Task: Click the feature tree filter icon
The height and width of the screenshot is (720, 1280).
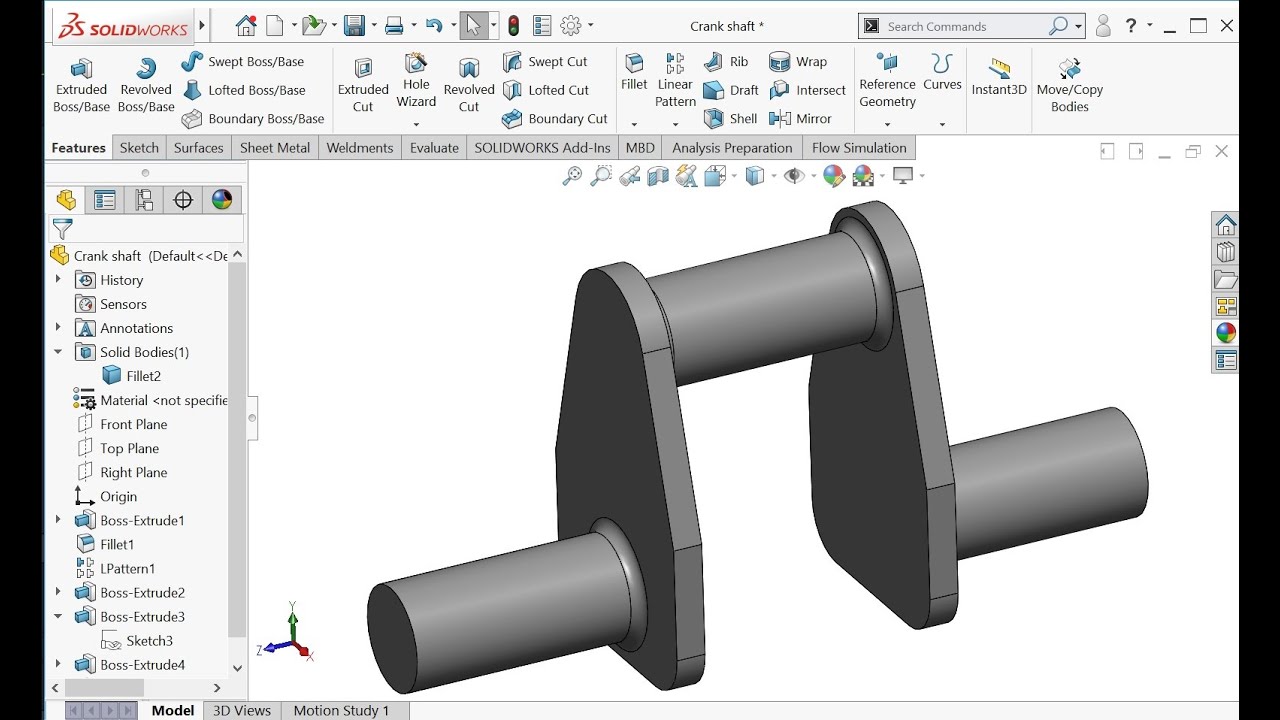Action: pyautogui.click(x=62, y=229)
